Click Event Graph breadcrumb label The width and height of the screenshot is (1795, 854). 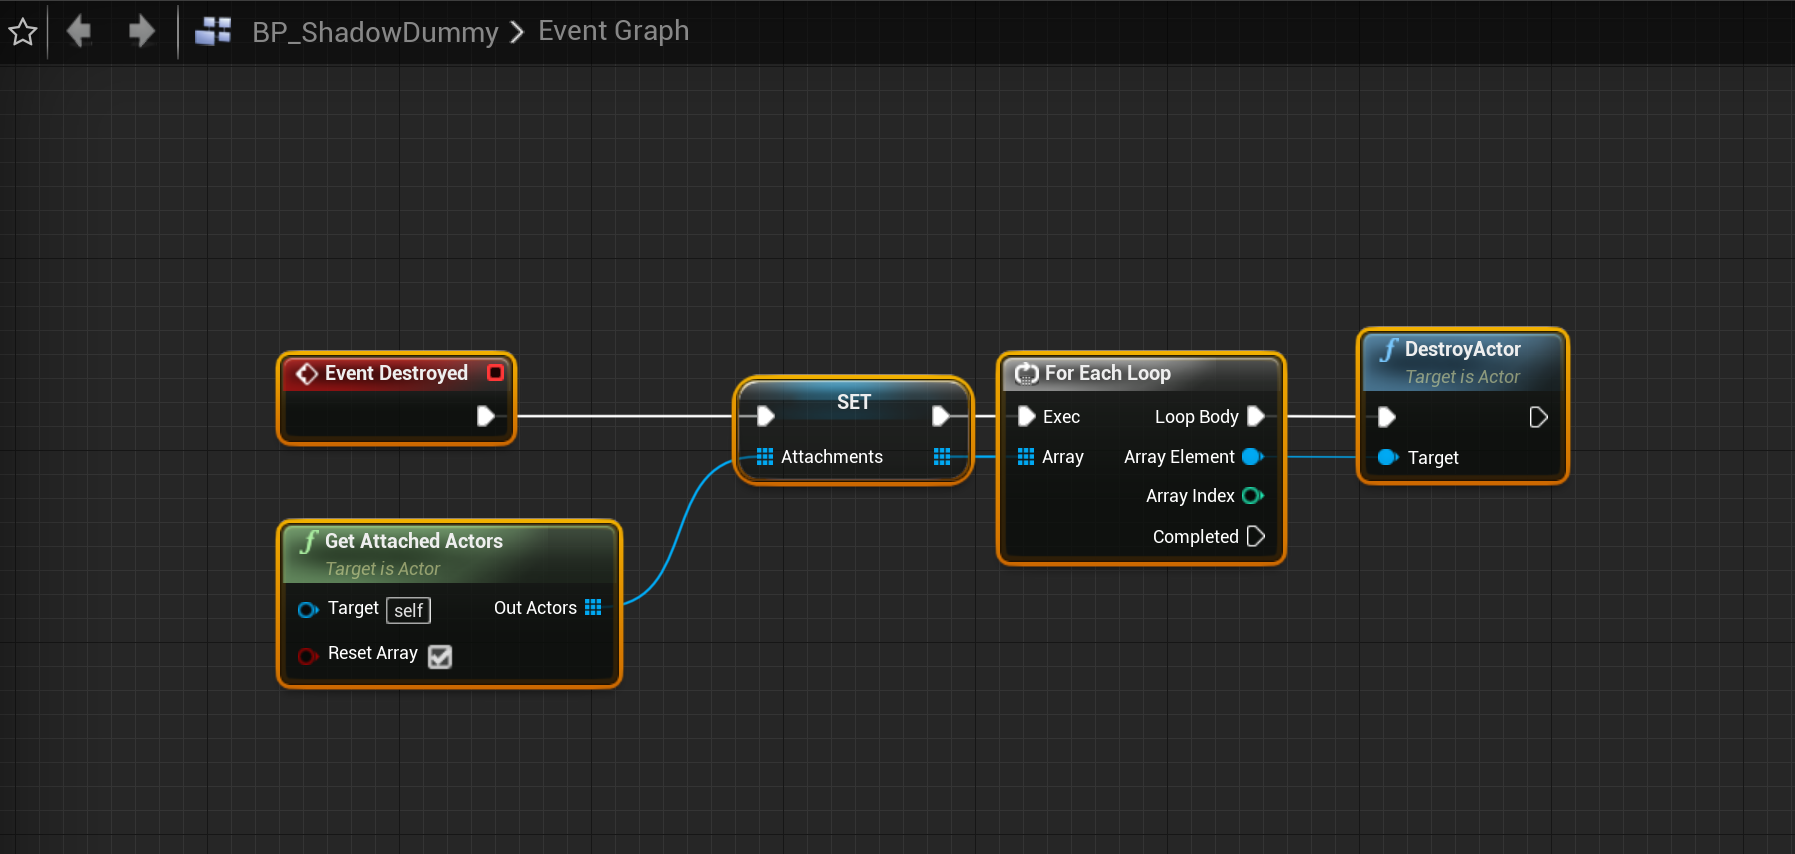[x=613, y=31]
